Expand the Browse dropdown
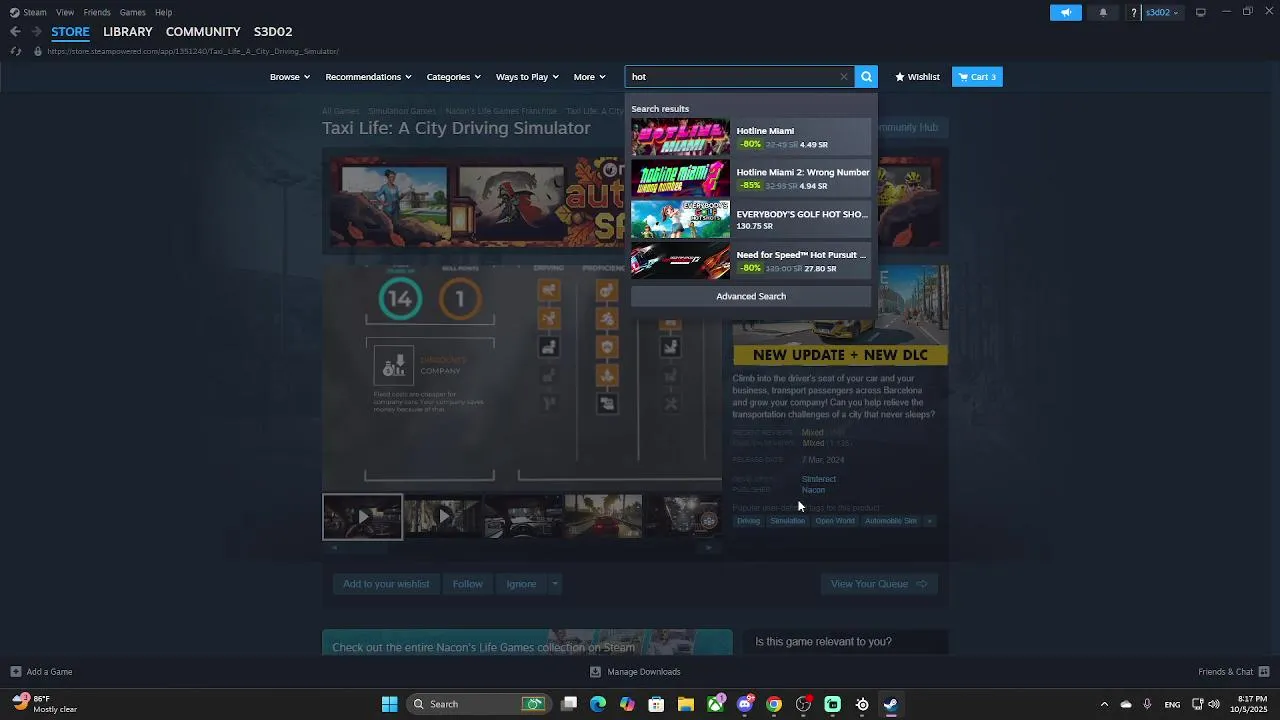 click(290, 77)
